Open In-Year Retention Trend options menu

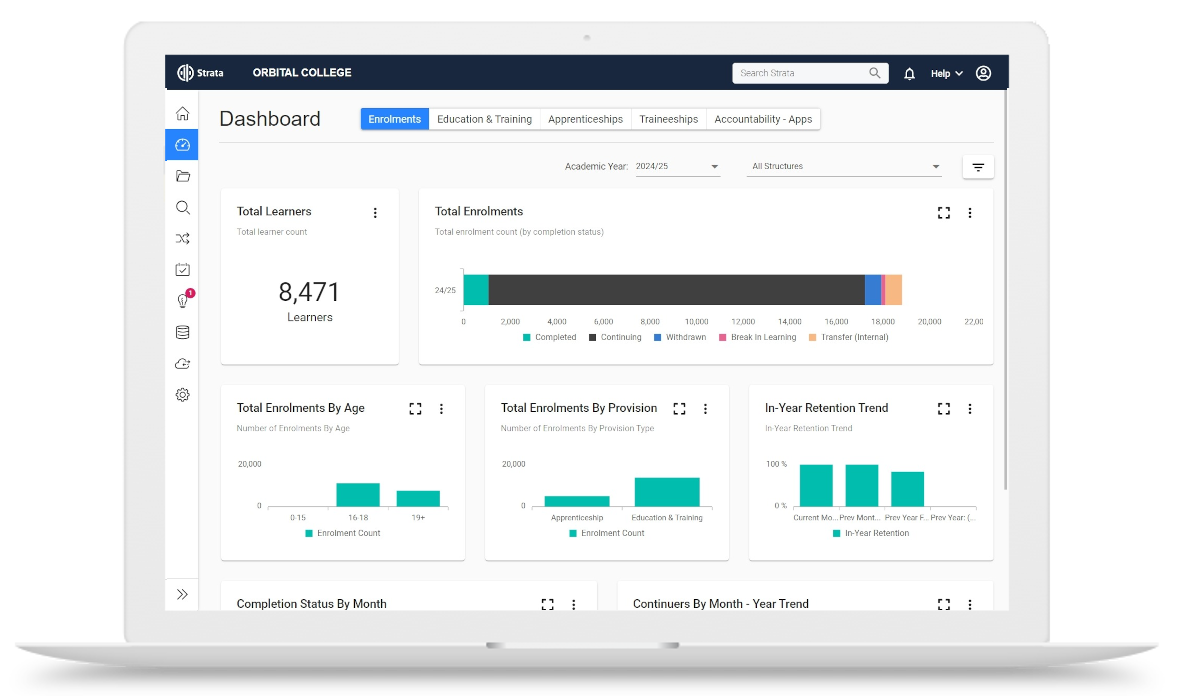(970, 409)
